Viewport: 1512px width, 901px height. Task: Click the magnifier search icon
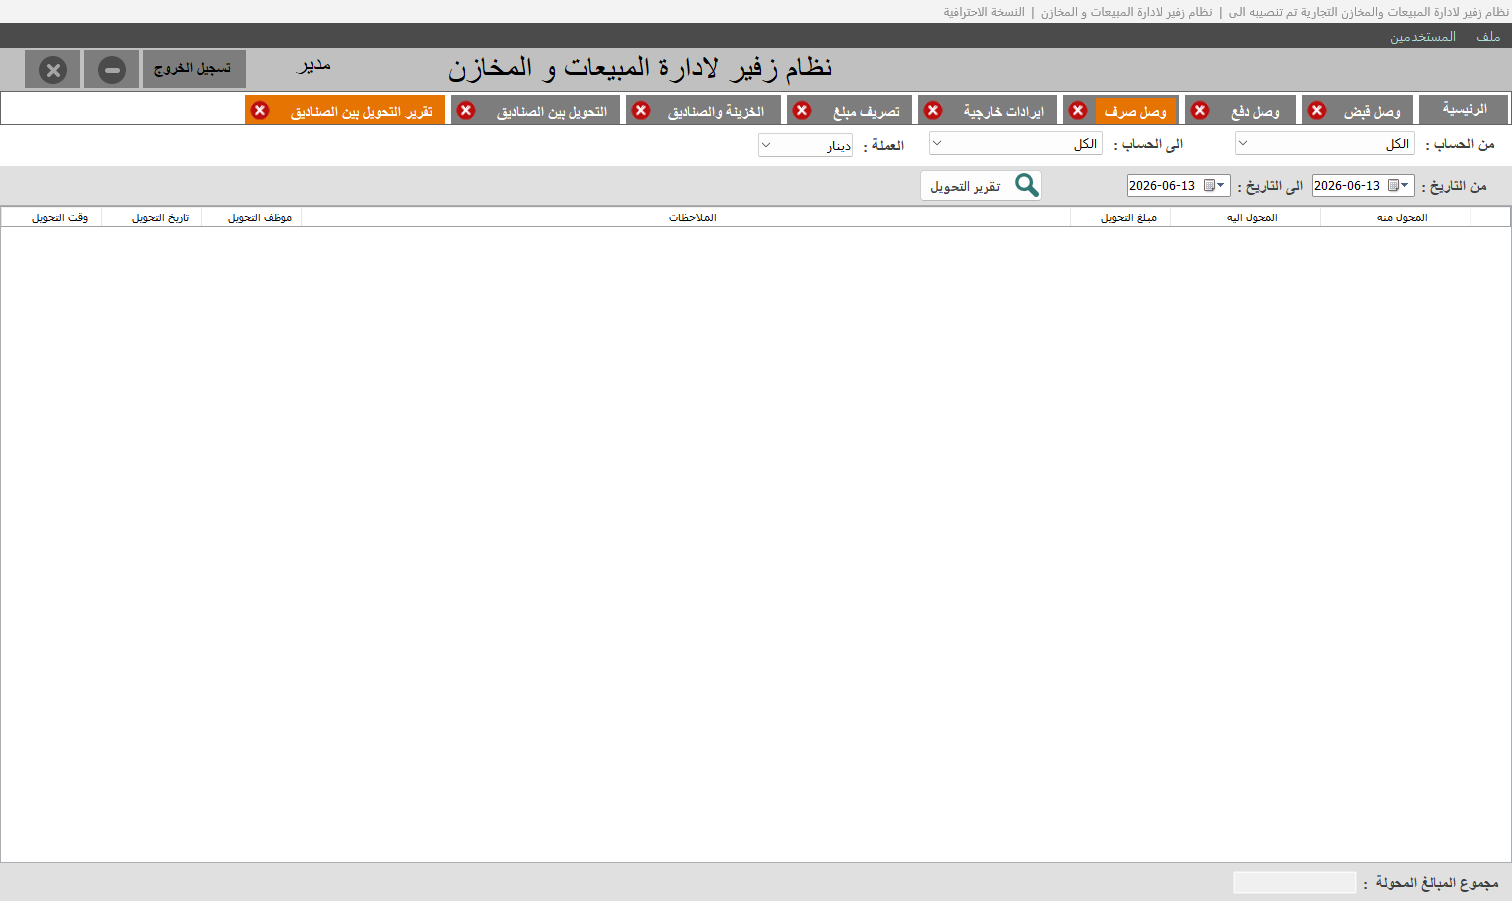[1027, 185]
